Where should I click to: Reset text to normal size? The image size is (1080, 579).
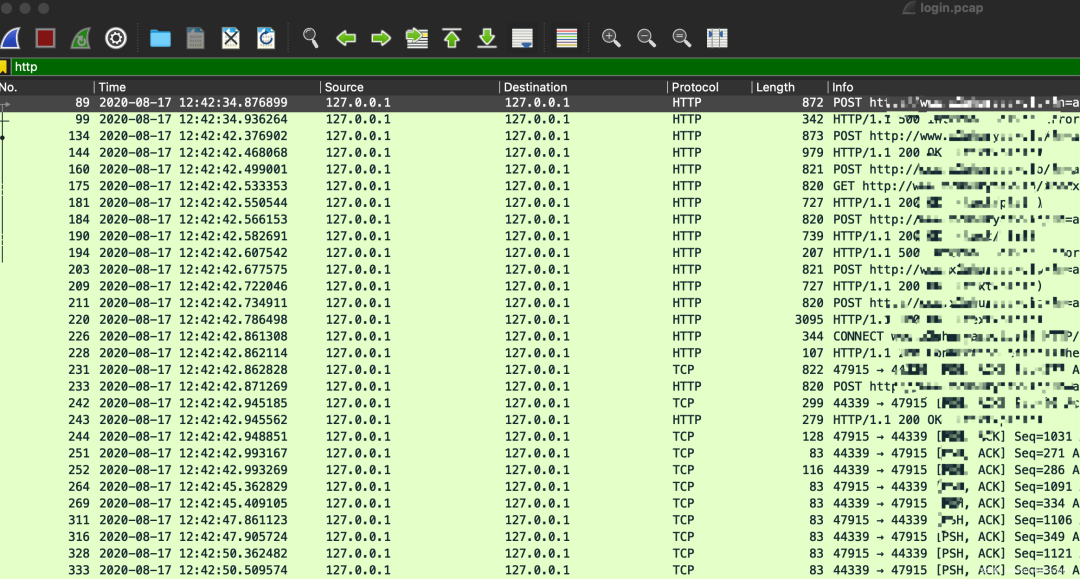(682, 38)
